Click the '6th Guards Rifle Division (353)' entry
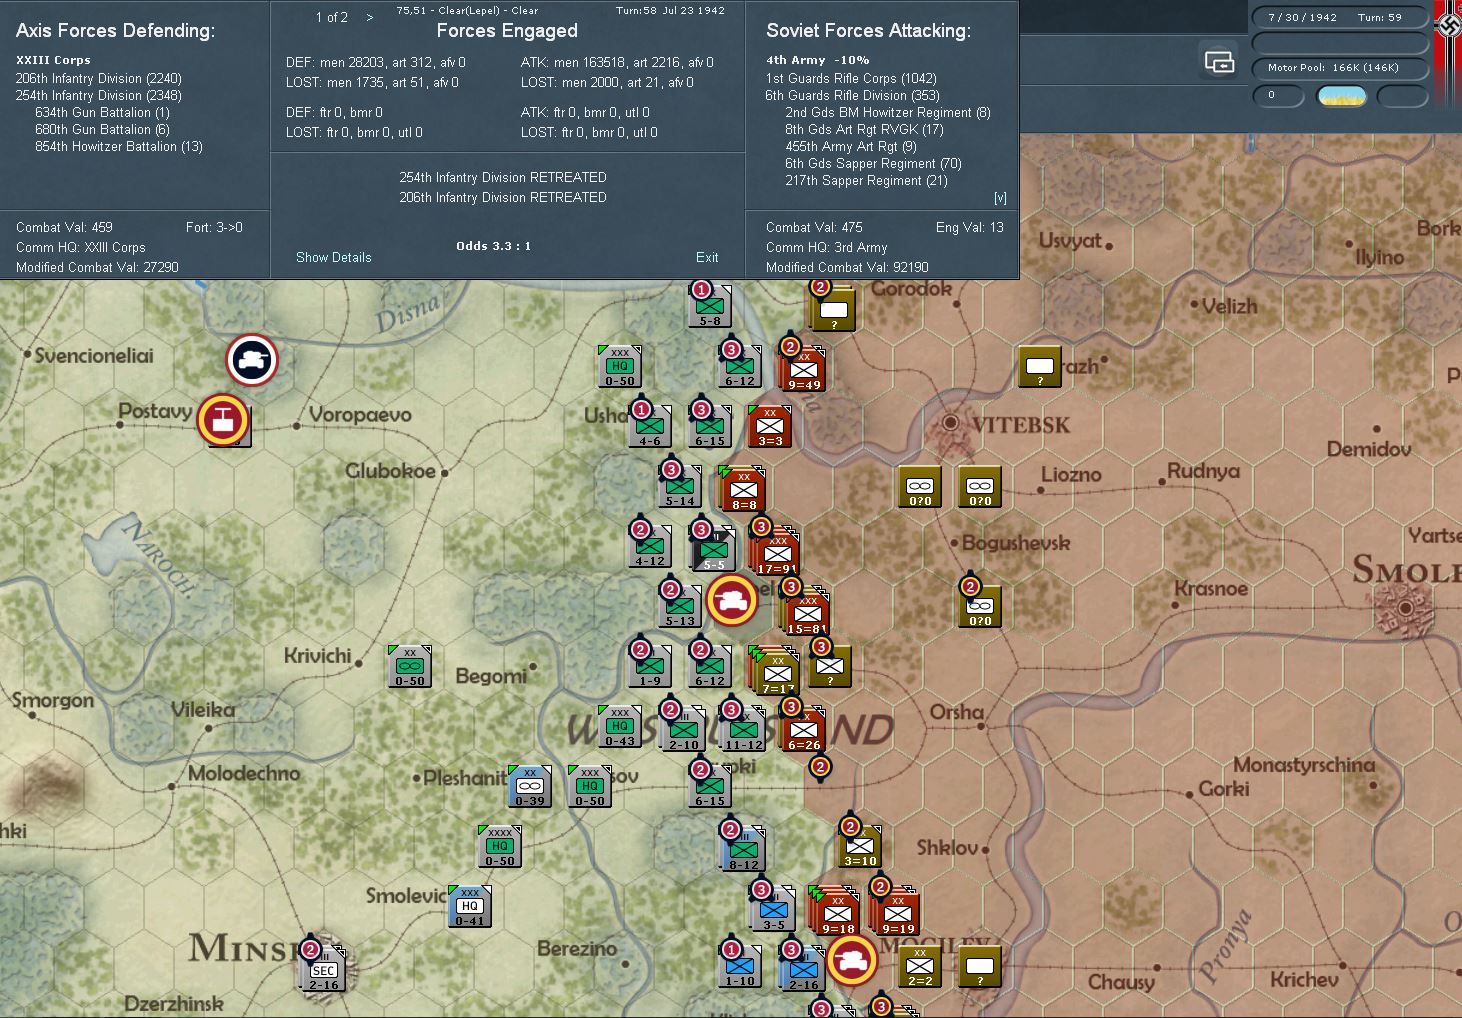The height and width of the screenshot is (1018, 1462). pos(853,95)
